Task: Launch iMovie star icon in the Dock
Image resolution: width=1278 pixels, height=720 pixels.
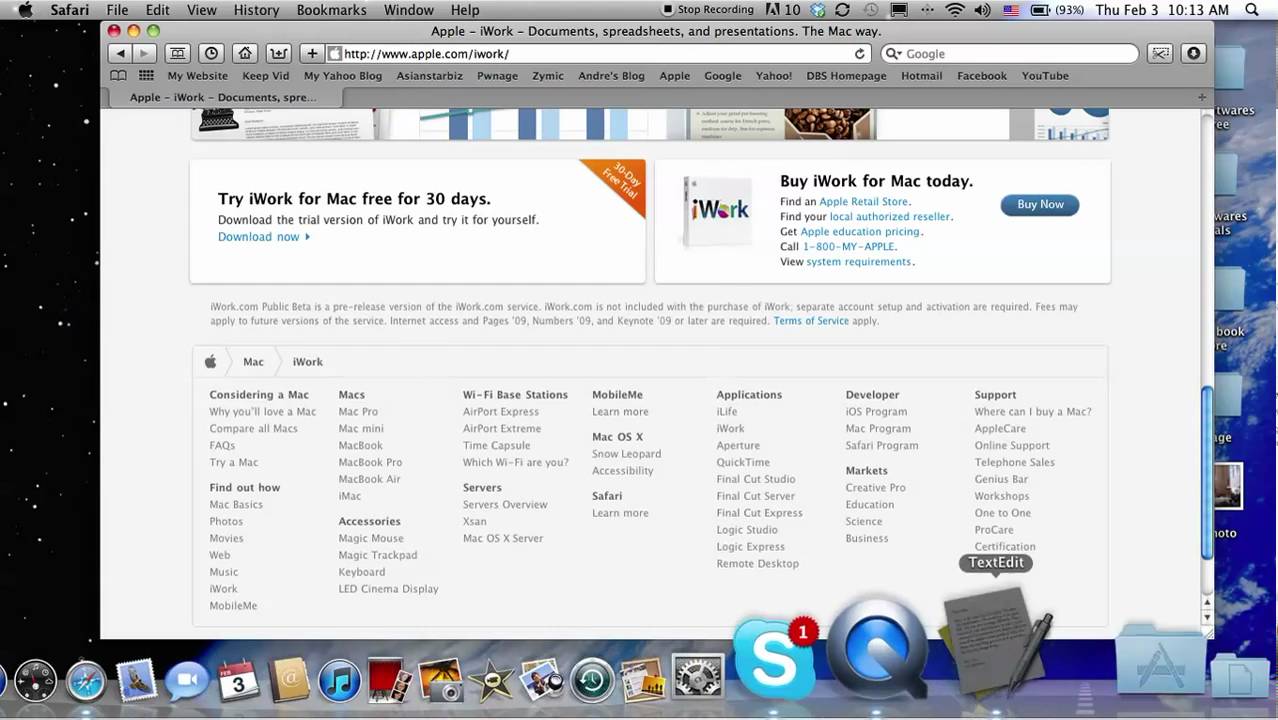Action: point(491,682)
